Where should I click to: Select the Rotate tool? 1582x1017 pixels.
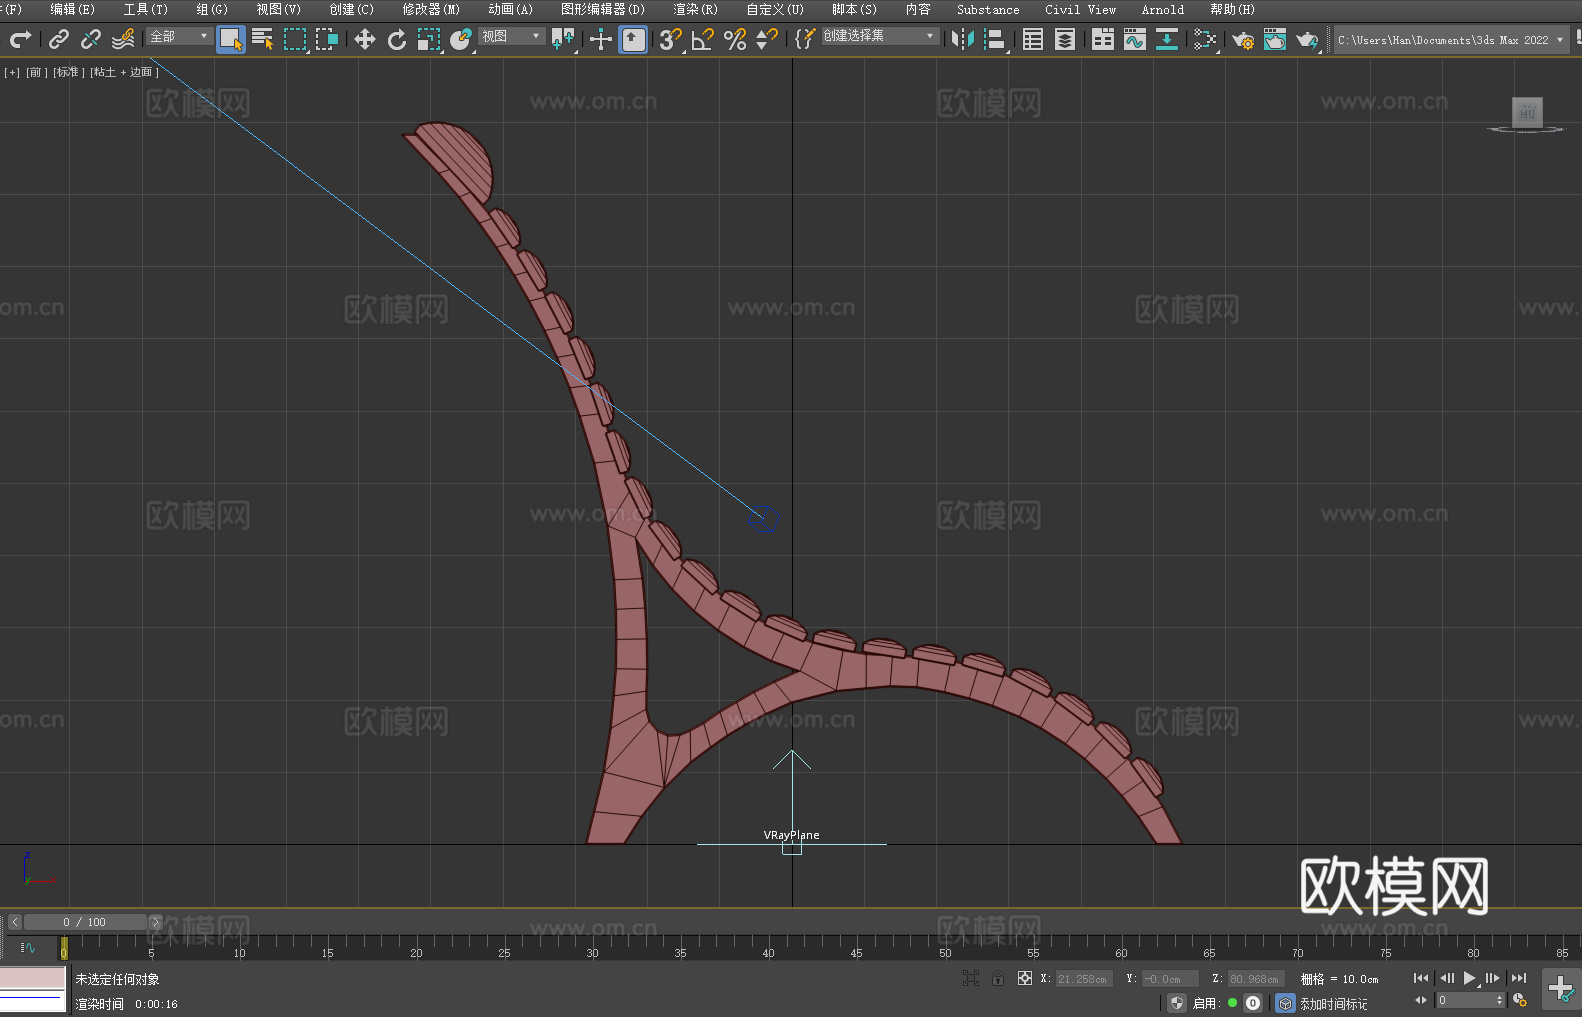pos(397,39)
